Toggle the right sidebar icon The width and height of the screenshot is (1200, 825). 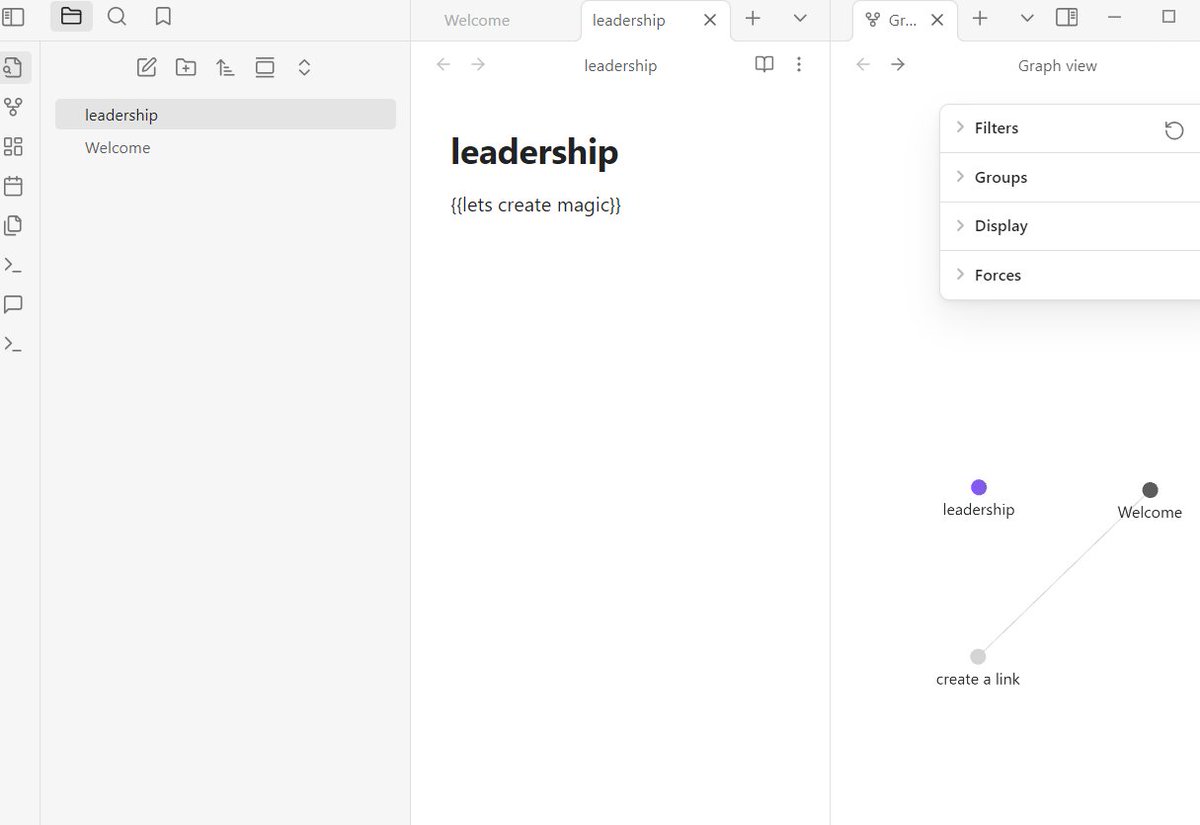[1067, 17]
